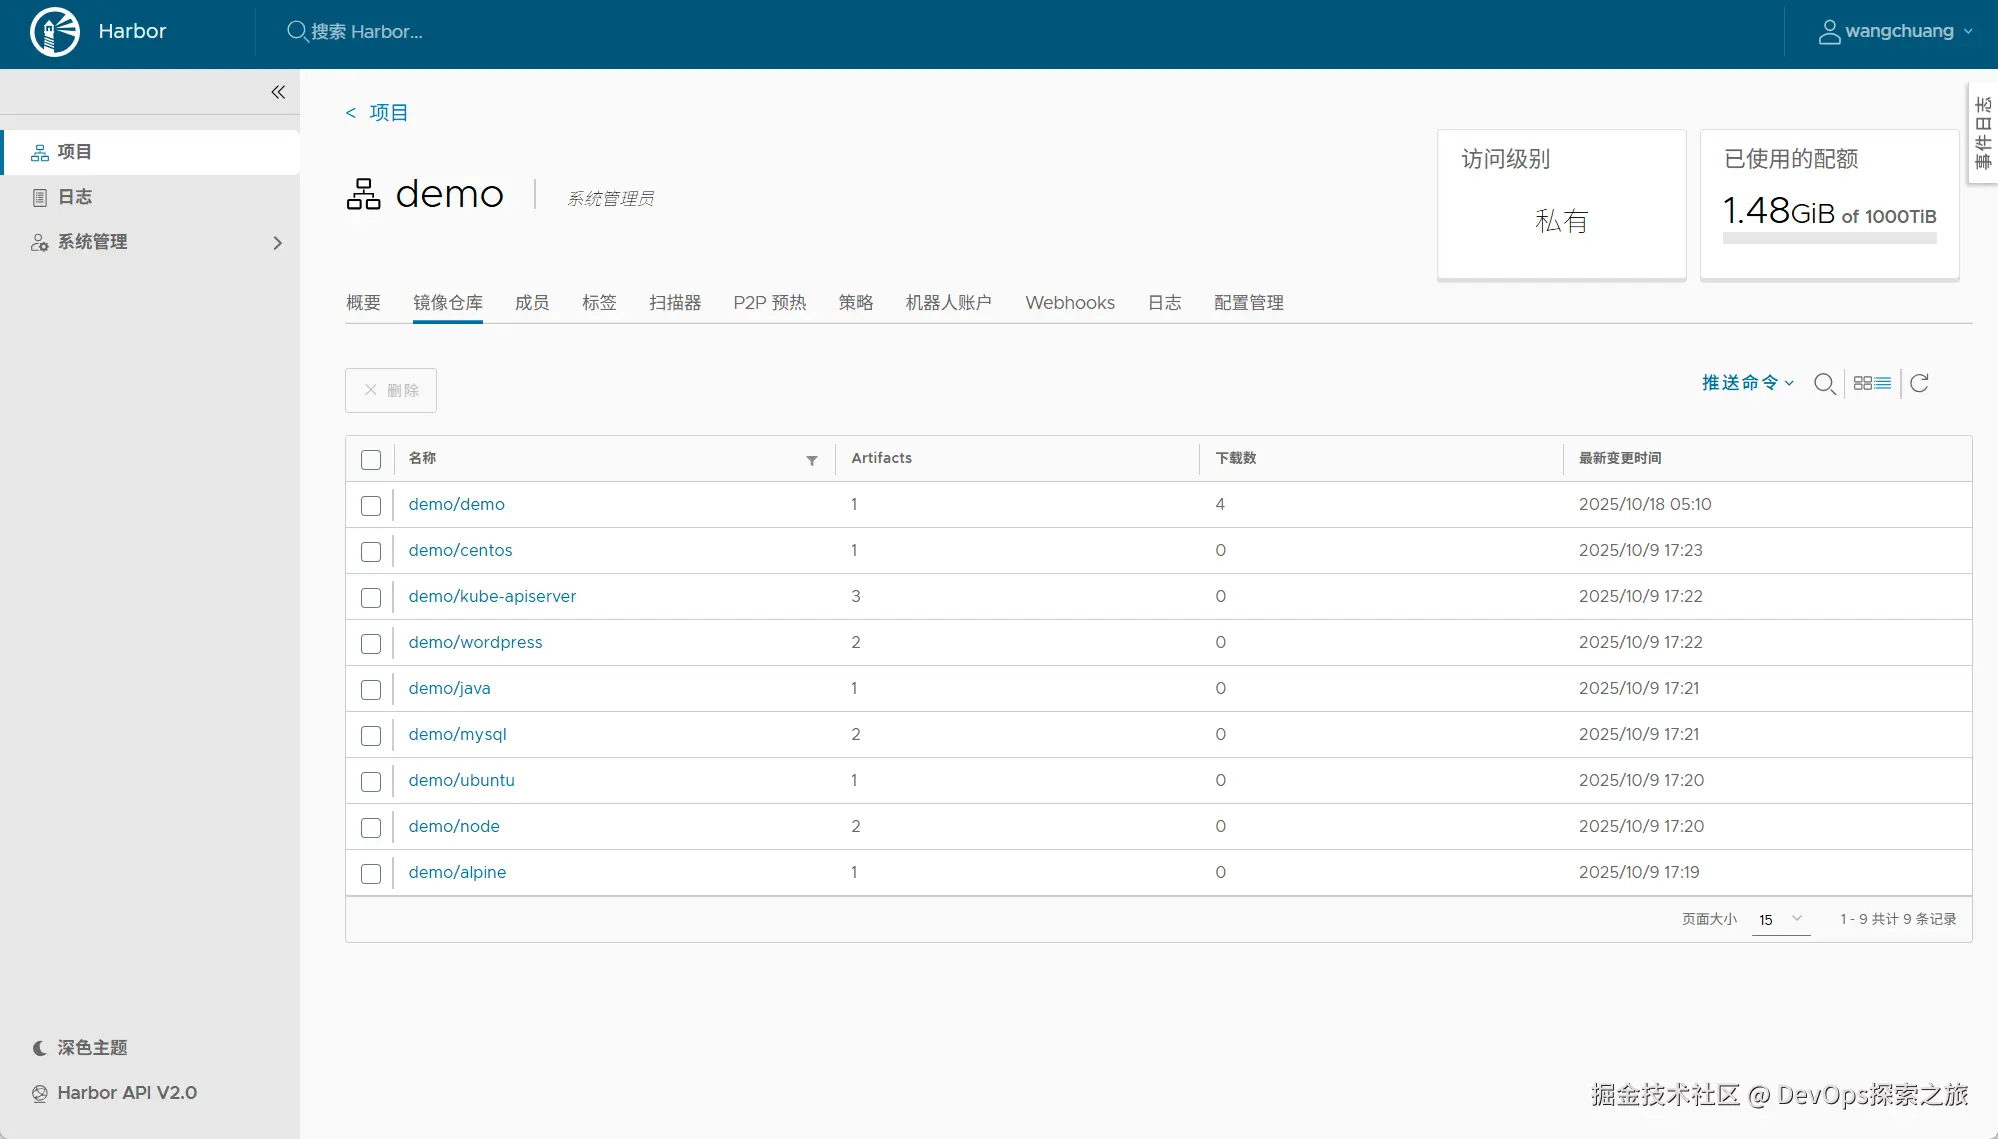
Task: Go back to projects breadcrumb link
Action: (387, 113)
